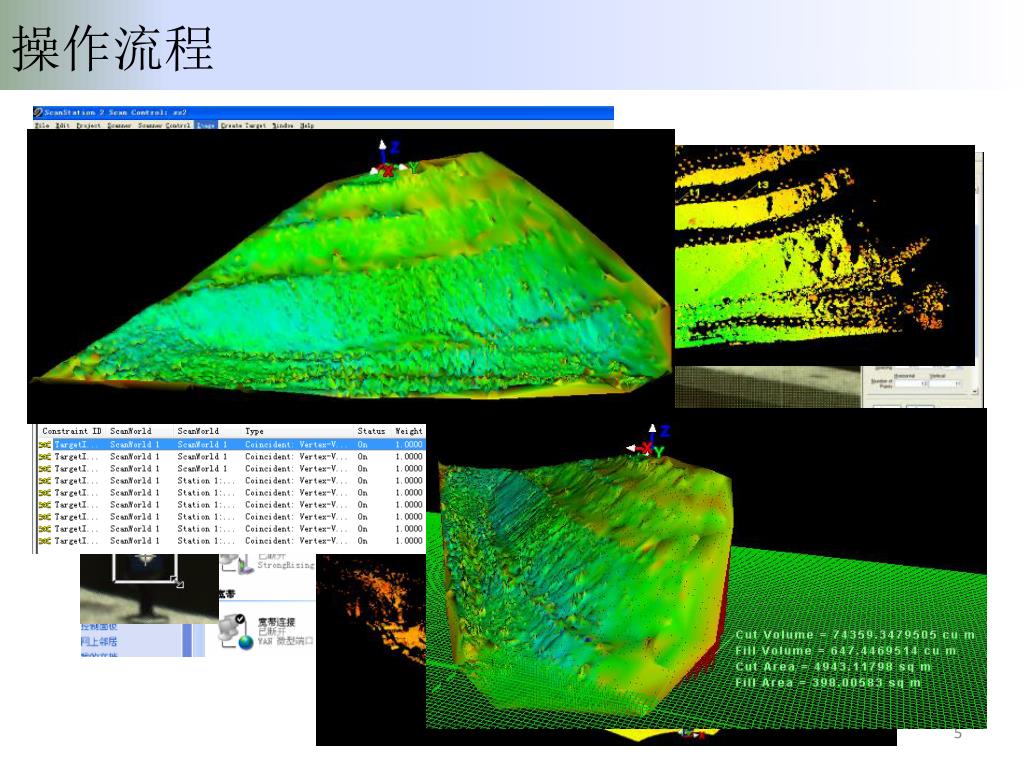The image size is (1024, 768).
Task: Open the Project menu
Action: point(88,125)
